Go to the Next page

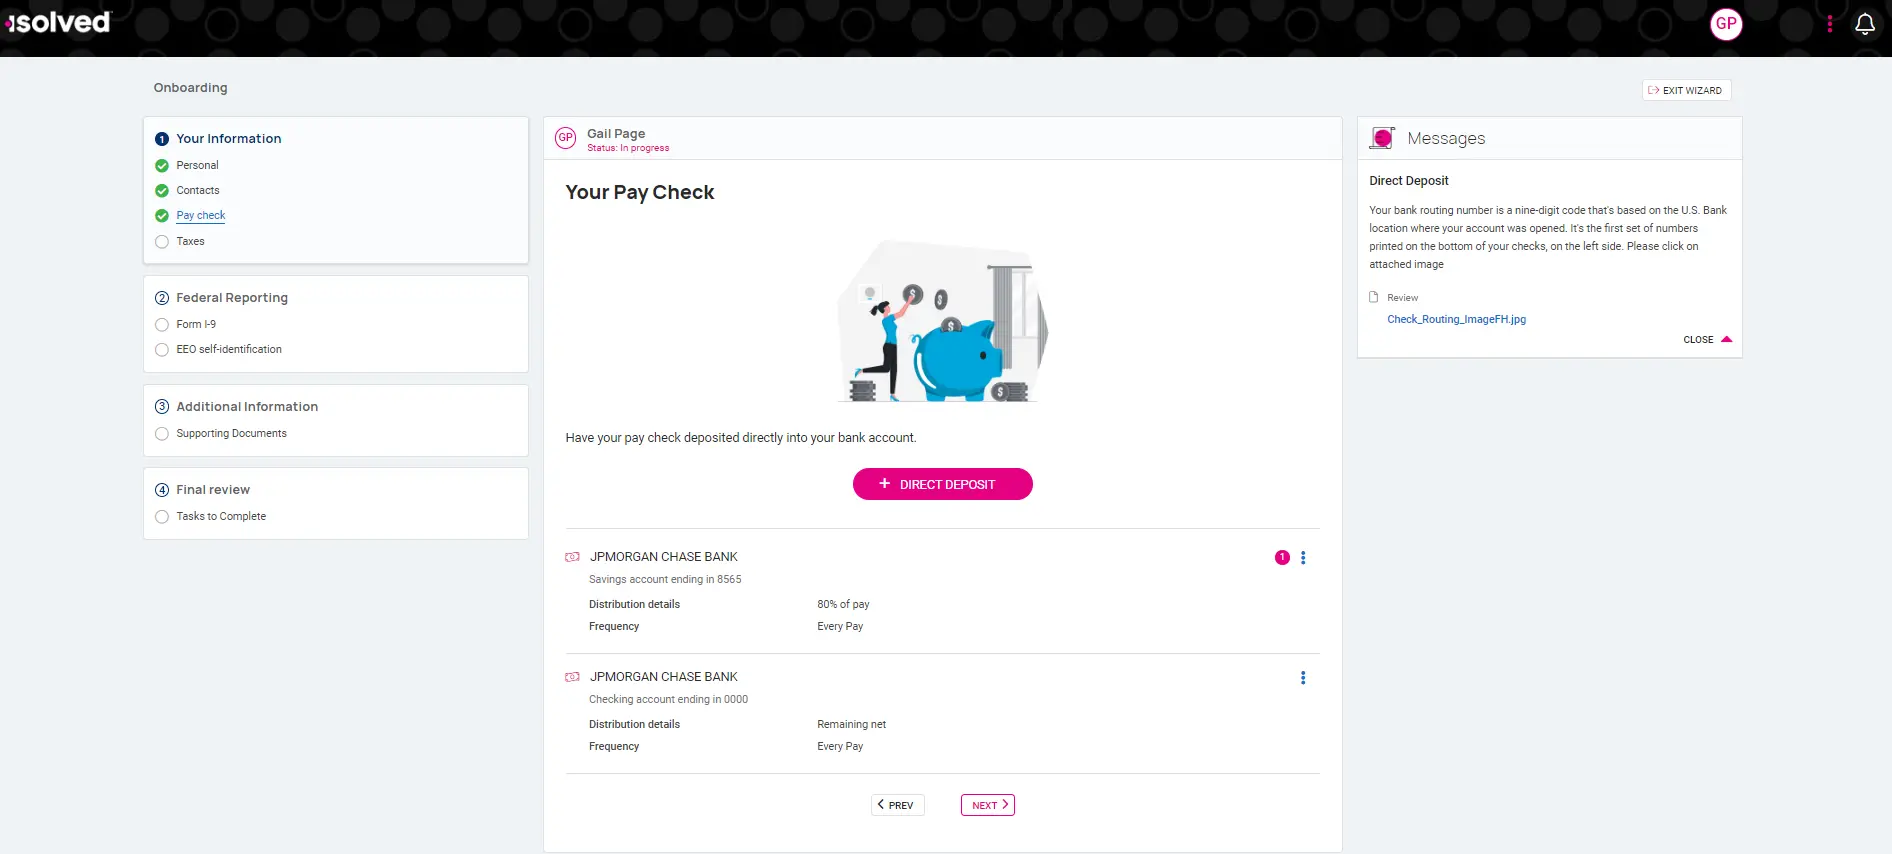[x=988, y=805]
